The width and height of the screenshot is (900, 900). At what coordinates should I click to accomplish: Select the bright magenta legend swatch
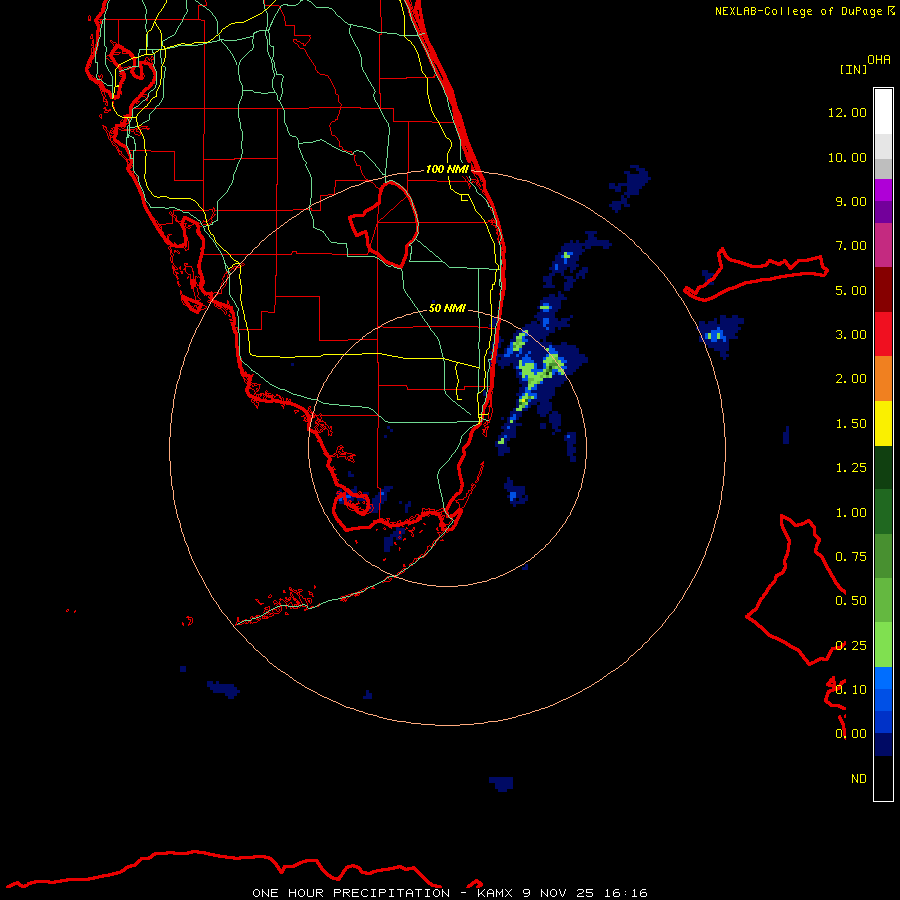[883, 190]
